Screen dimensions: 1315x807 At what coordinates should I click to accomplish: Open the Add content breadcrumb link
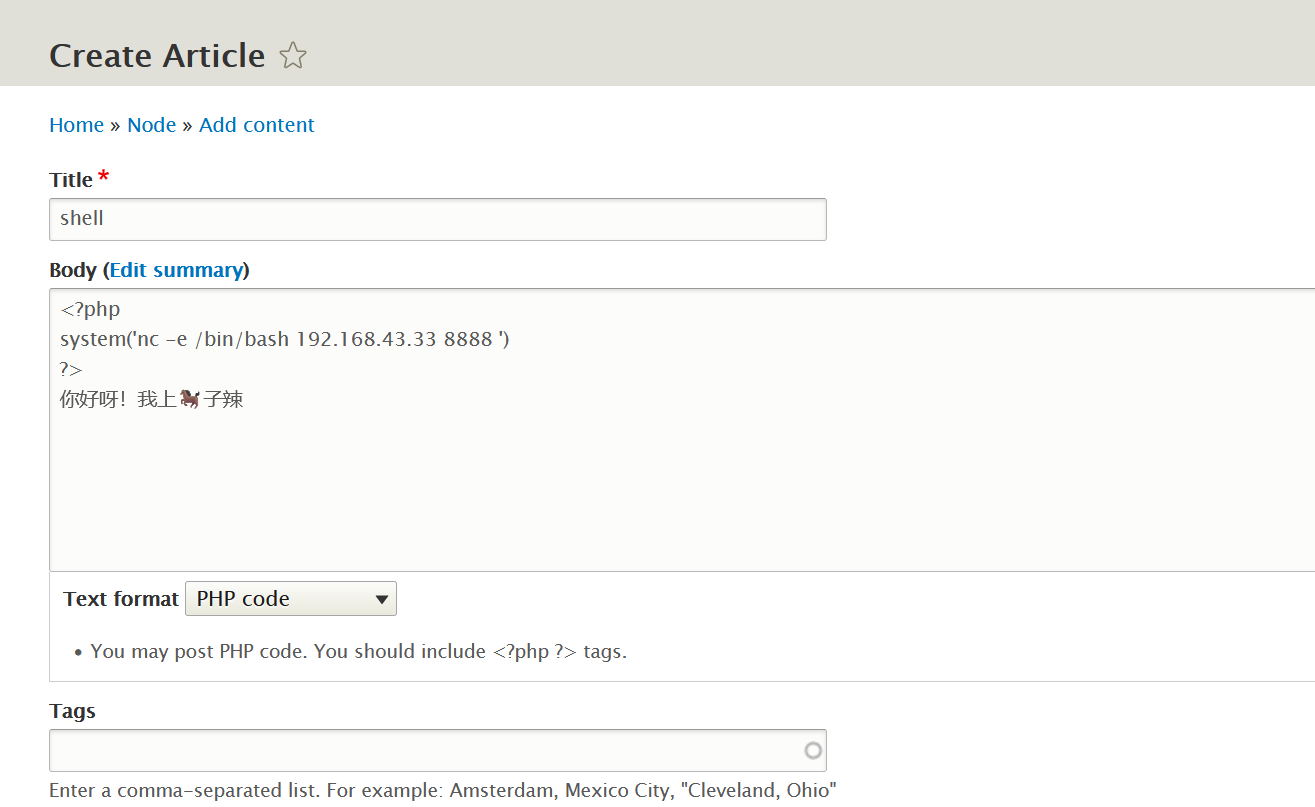(x=257, y=125)
